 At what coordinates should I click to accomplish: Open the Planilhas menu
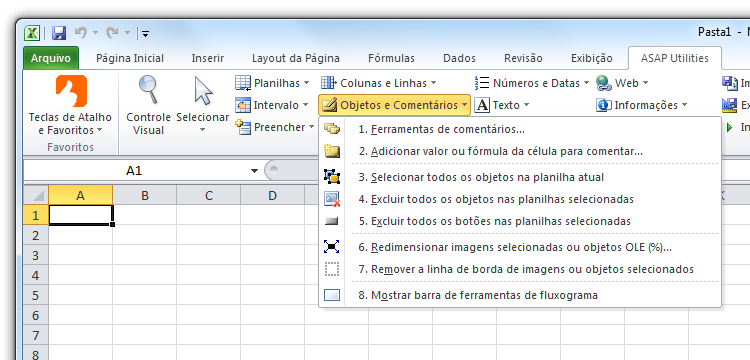[273, 83]
